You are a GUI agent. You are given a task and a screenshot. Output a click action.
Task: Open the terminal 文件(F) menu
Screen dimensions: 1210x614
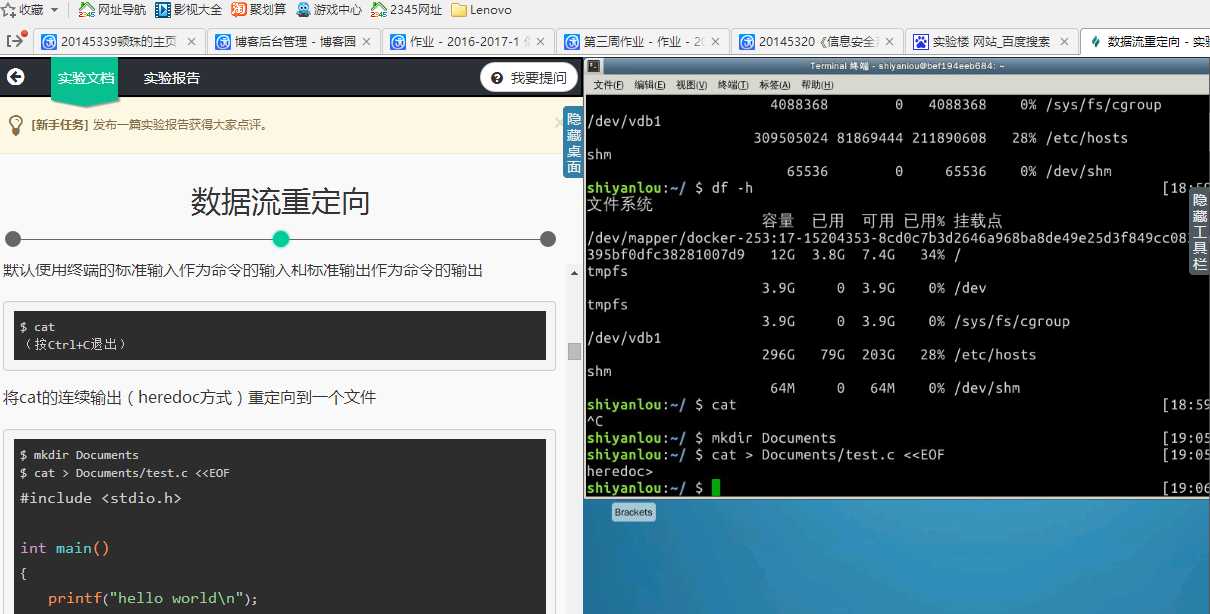pos(608,85)
